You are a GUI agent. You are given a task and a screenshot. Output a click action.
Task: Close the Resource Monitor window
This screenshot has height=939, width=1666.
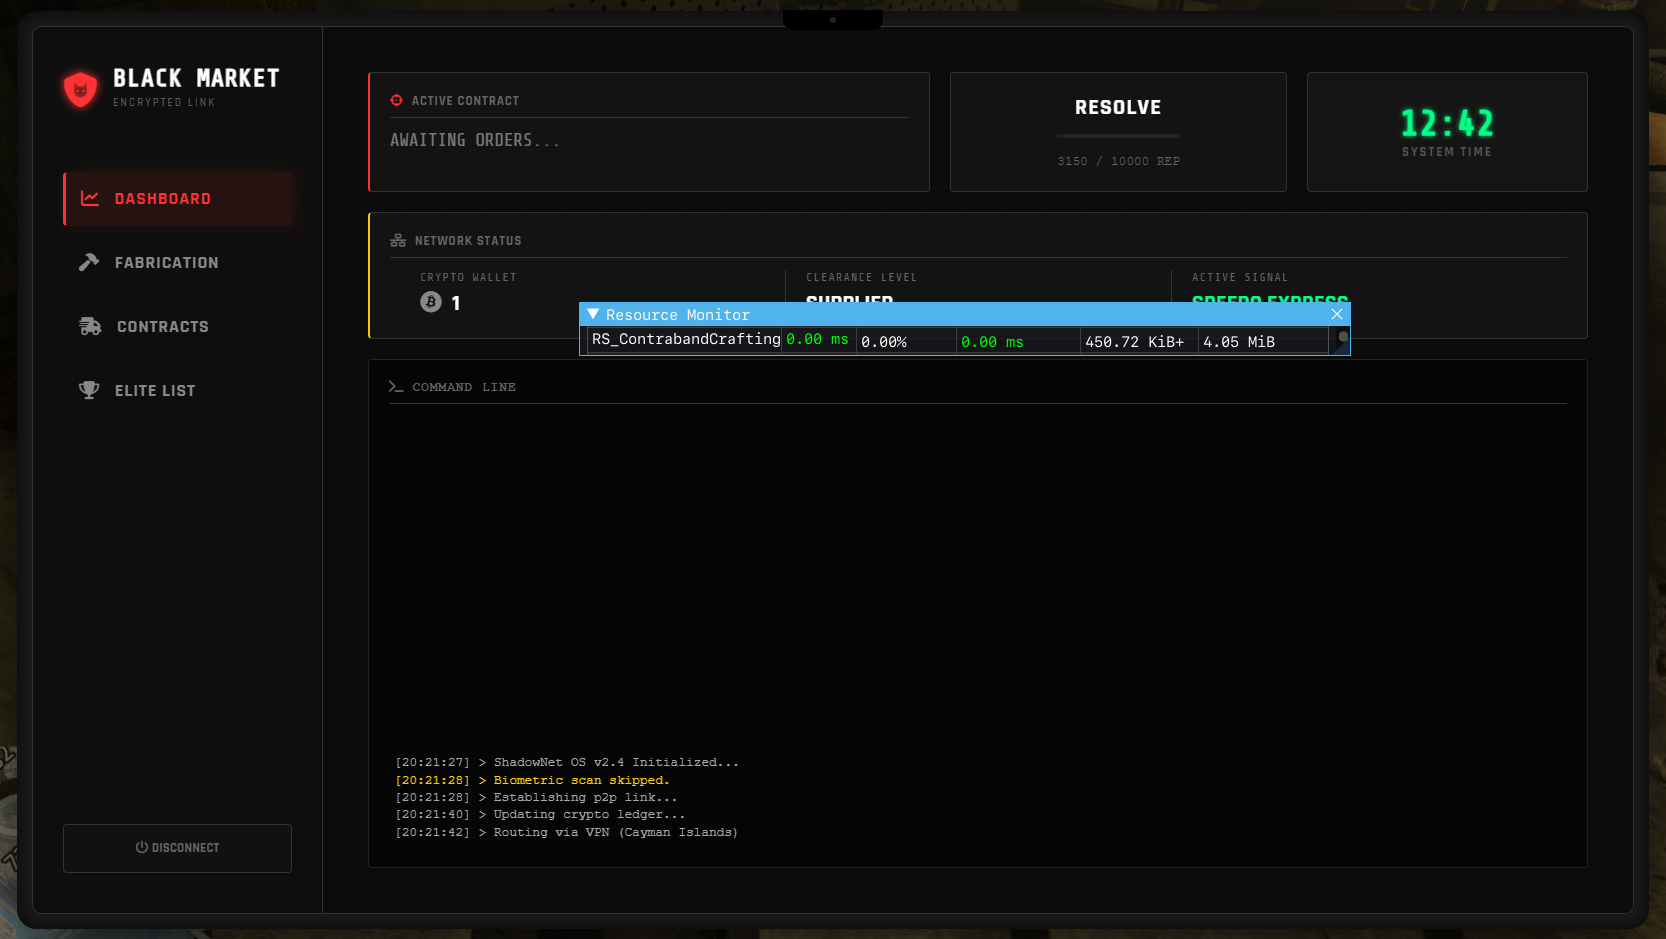tap(1337, 314)
